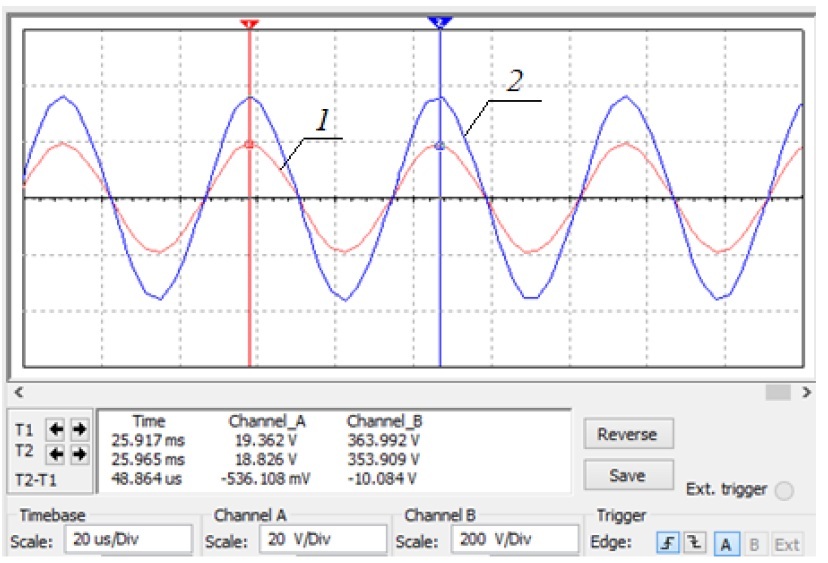Move cursor T1 right with arrow
Viewport: 828px width, 563px height.
click(79, 429)
